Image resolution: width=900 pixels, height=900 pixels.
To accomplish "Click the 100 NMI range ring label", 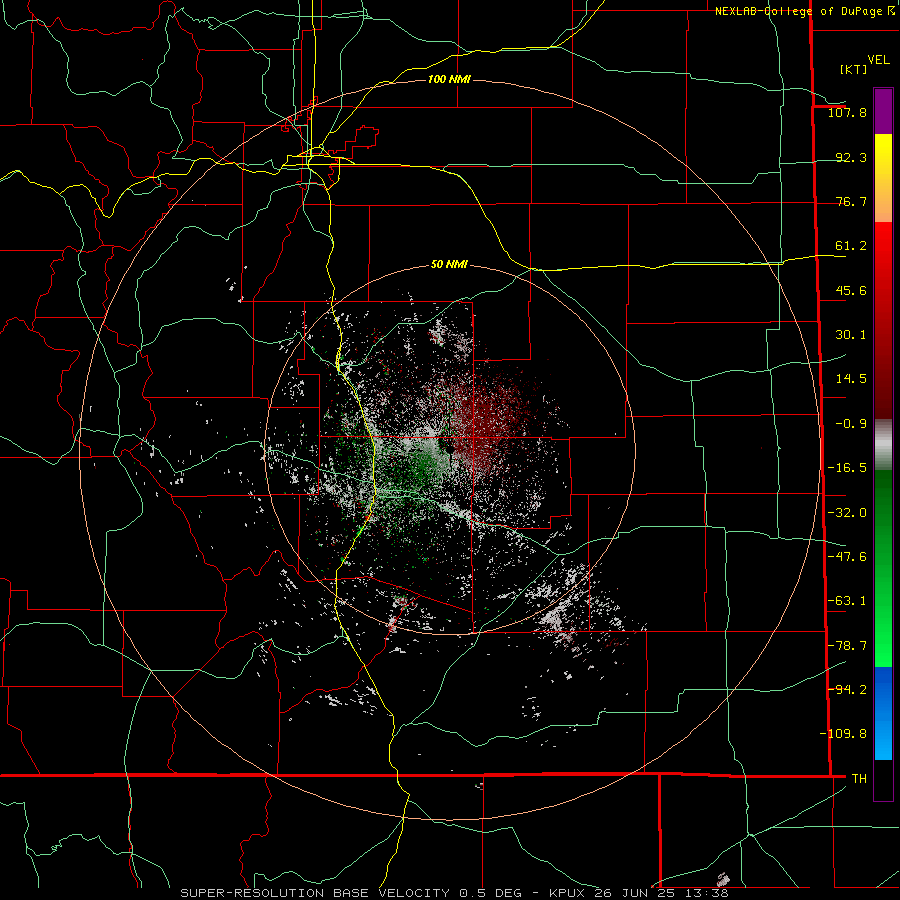I will [x=449, y=79].
